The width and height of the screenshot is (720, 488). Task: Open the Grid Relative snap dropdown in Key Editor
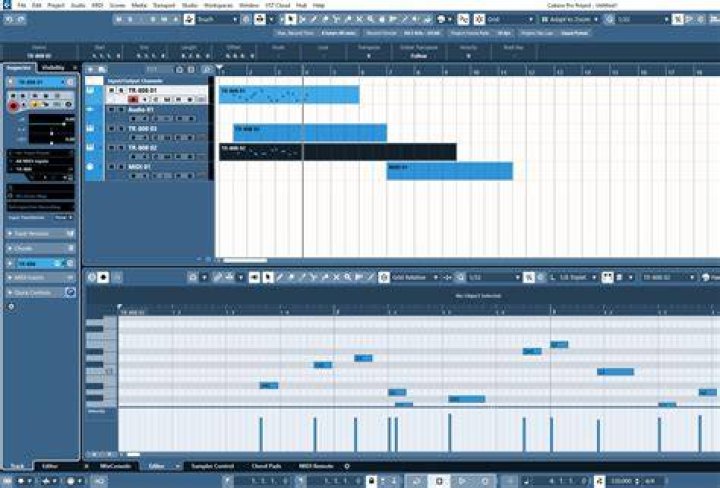(415, 277)
